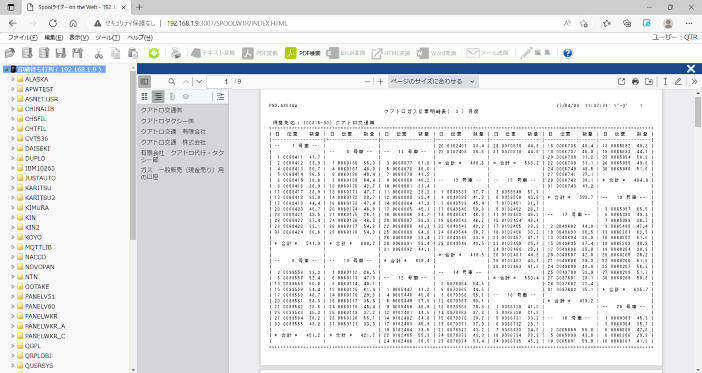Show document outline view in sidebar

[158, 96]
